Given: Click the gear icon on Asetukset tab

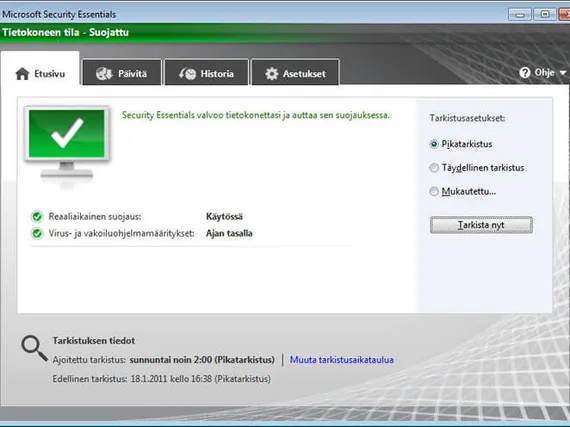Looking at the screenshot, I should 271,74.
